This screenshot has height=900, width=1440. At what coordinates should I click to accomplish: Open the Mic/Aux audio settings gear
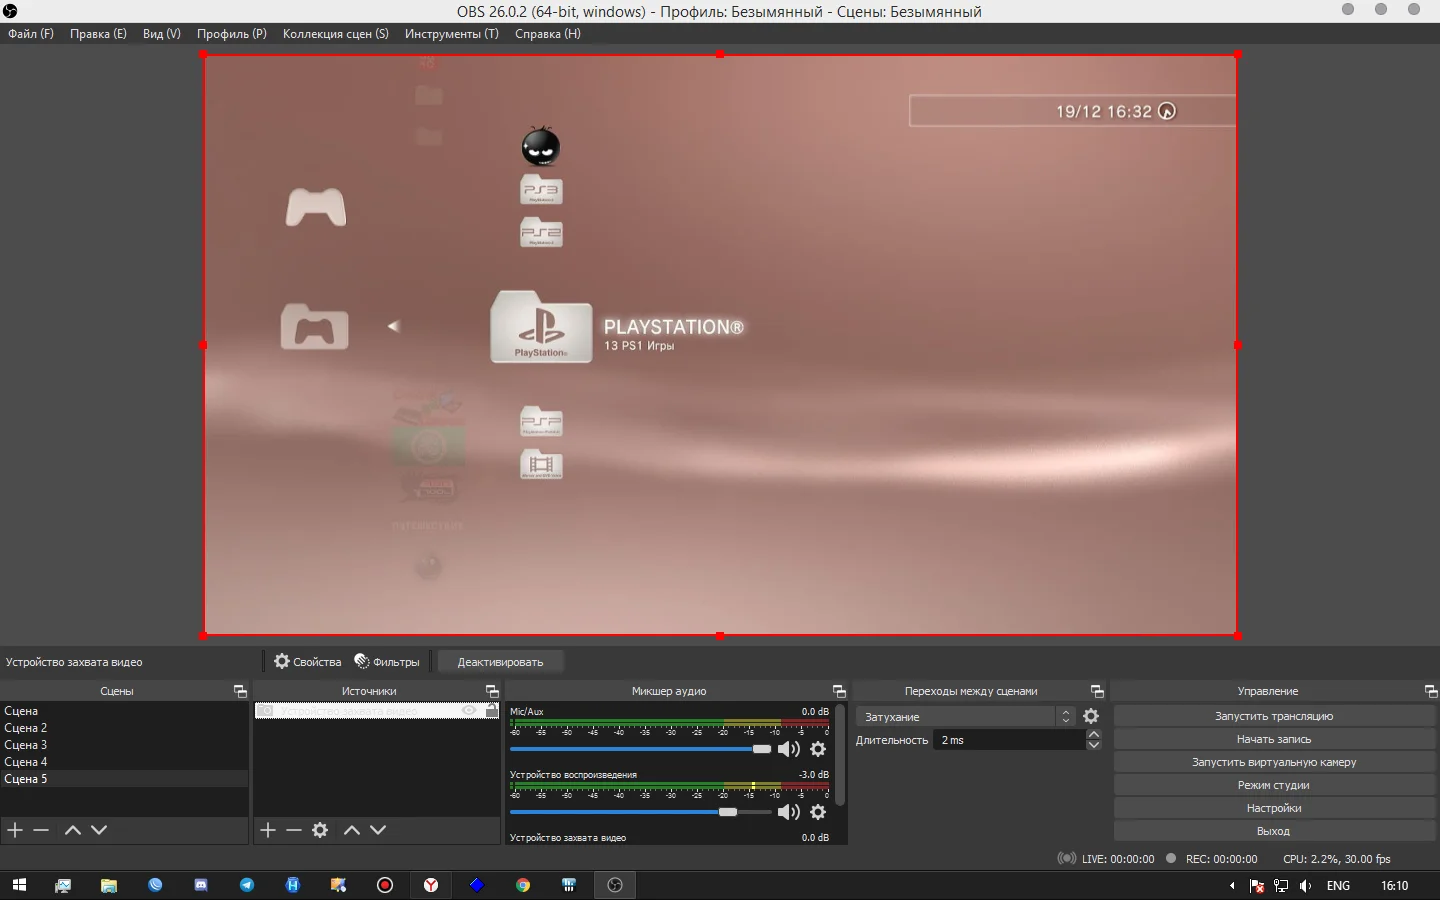point(818,749)
